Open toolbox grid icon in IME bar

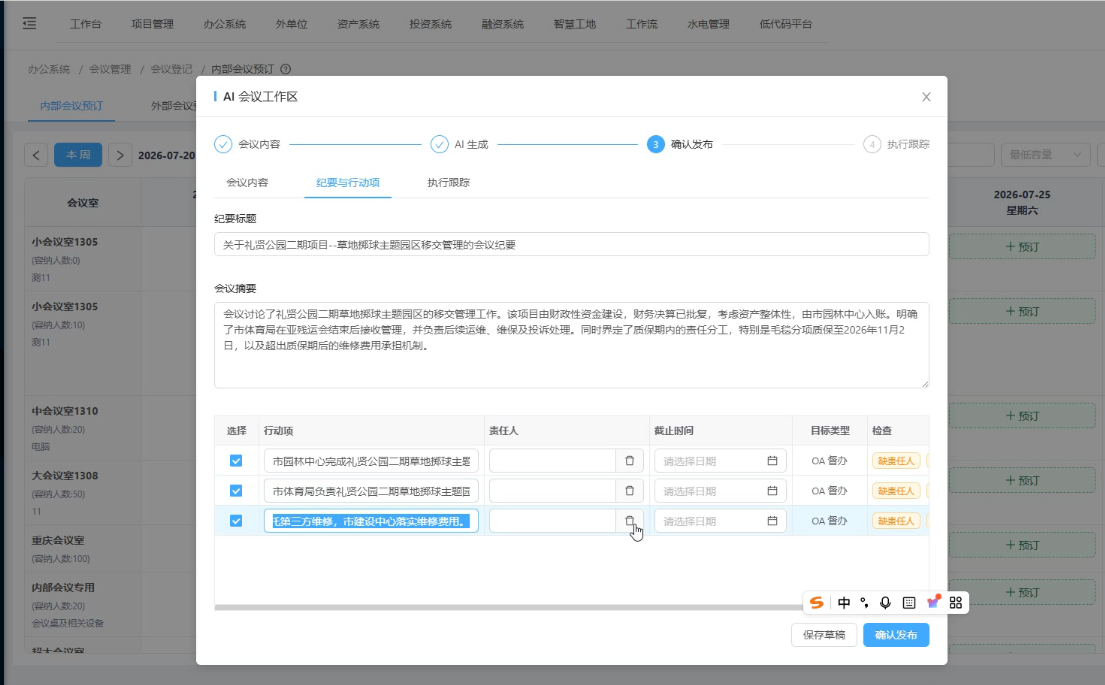tap(956, 603)
